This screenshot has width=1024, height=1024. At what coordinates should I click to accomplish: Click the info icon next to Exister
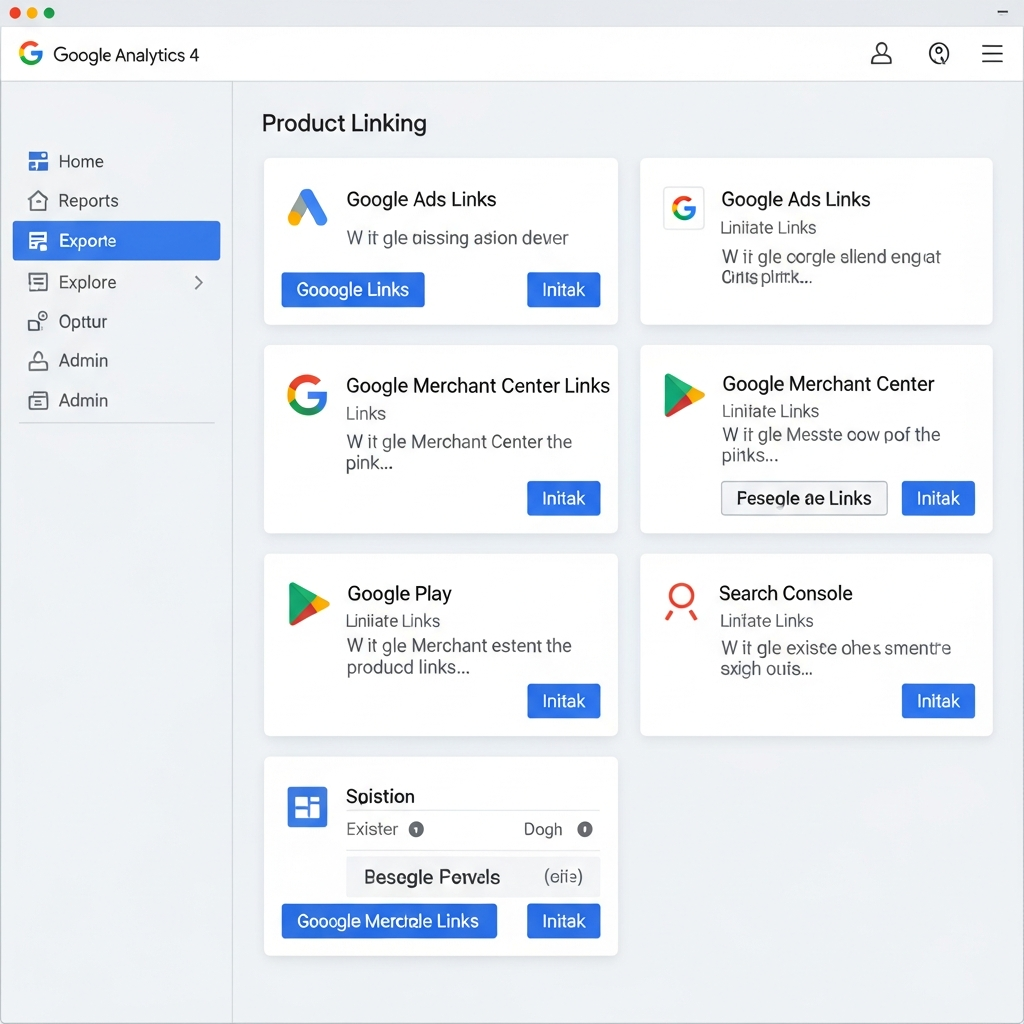(x=417, y=829)
